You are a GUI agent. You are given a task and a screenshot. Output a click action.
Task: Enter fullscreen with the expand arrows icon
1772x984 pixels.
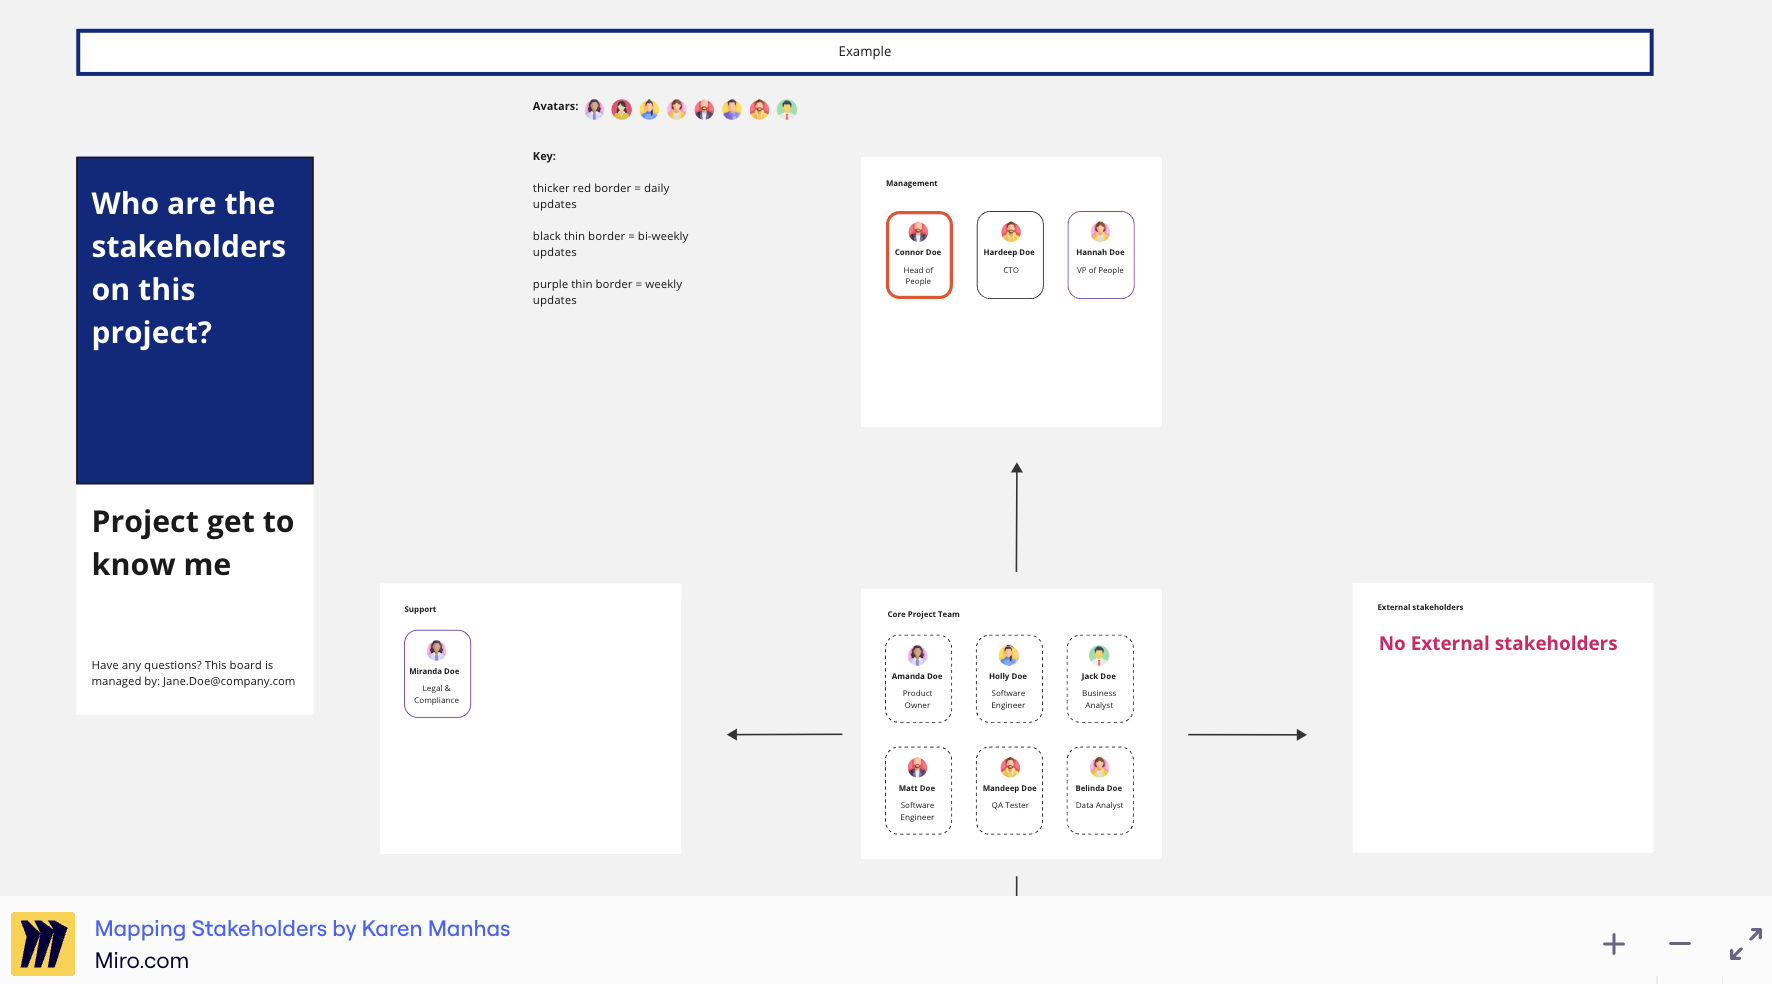click(x=1746, y=941)
